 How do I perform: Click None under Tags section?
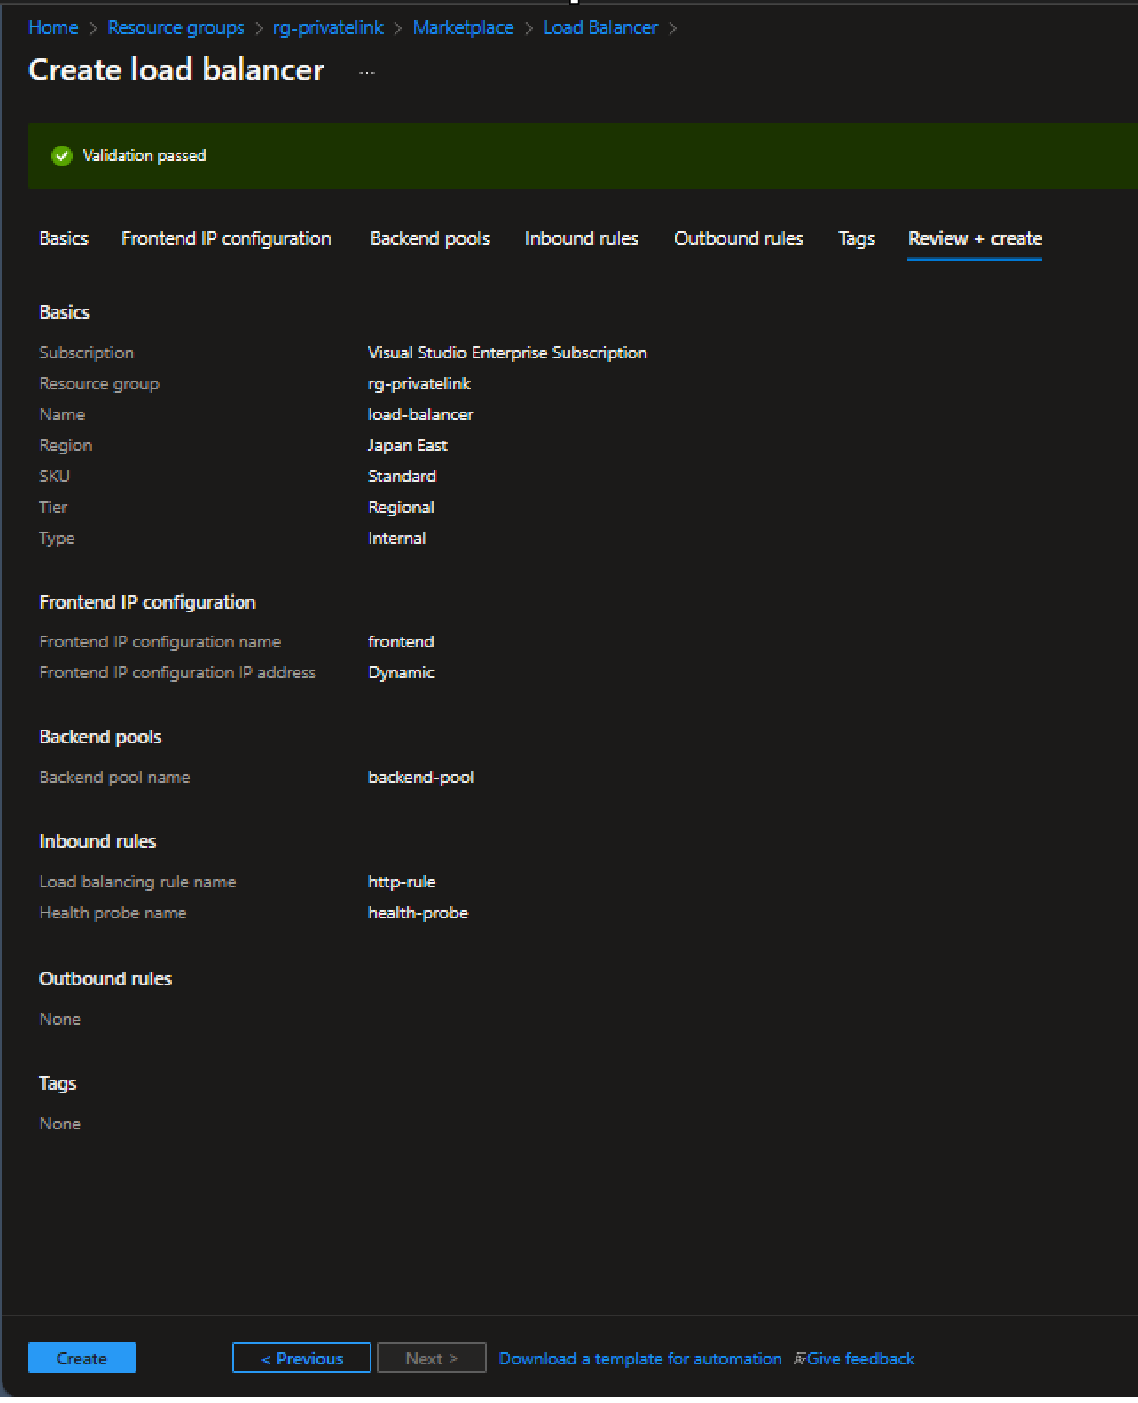click(60, 1124)
